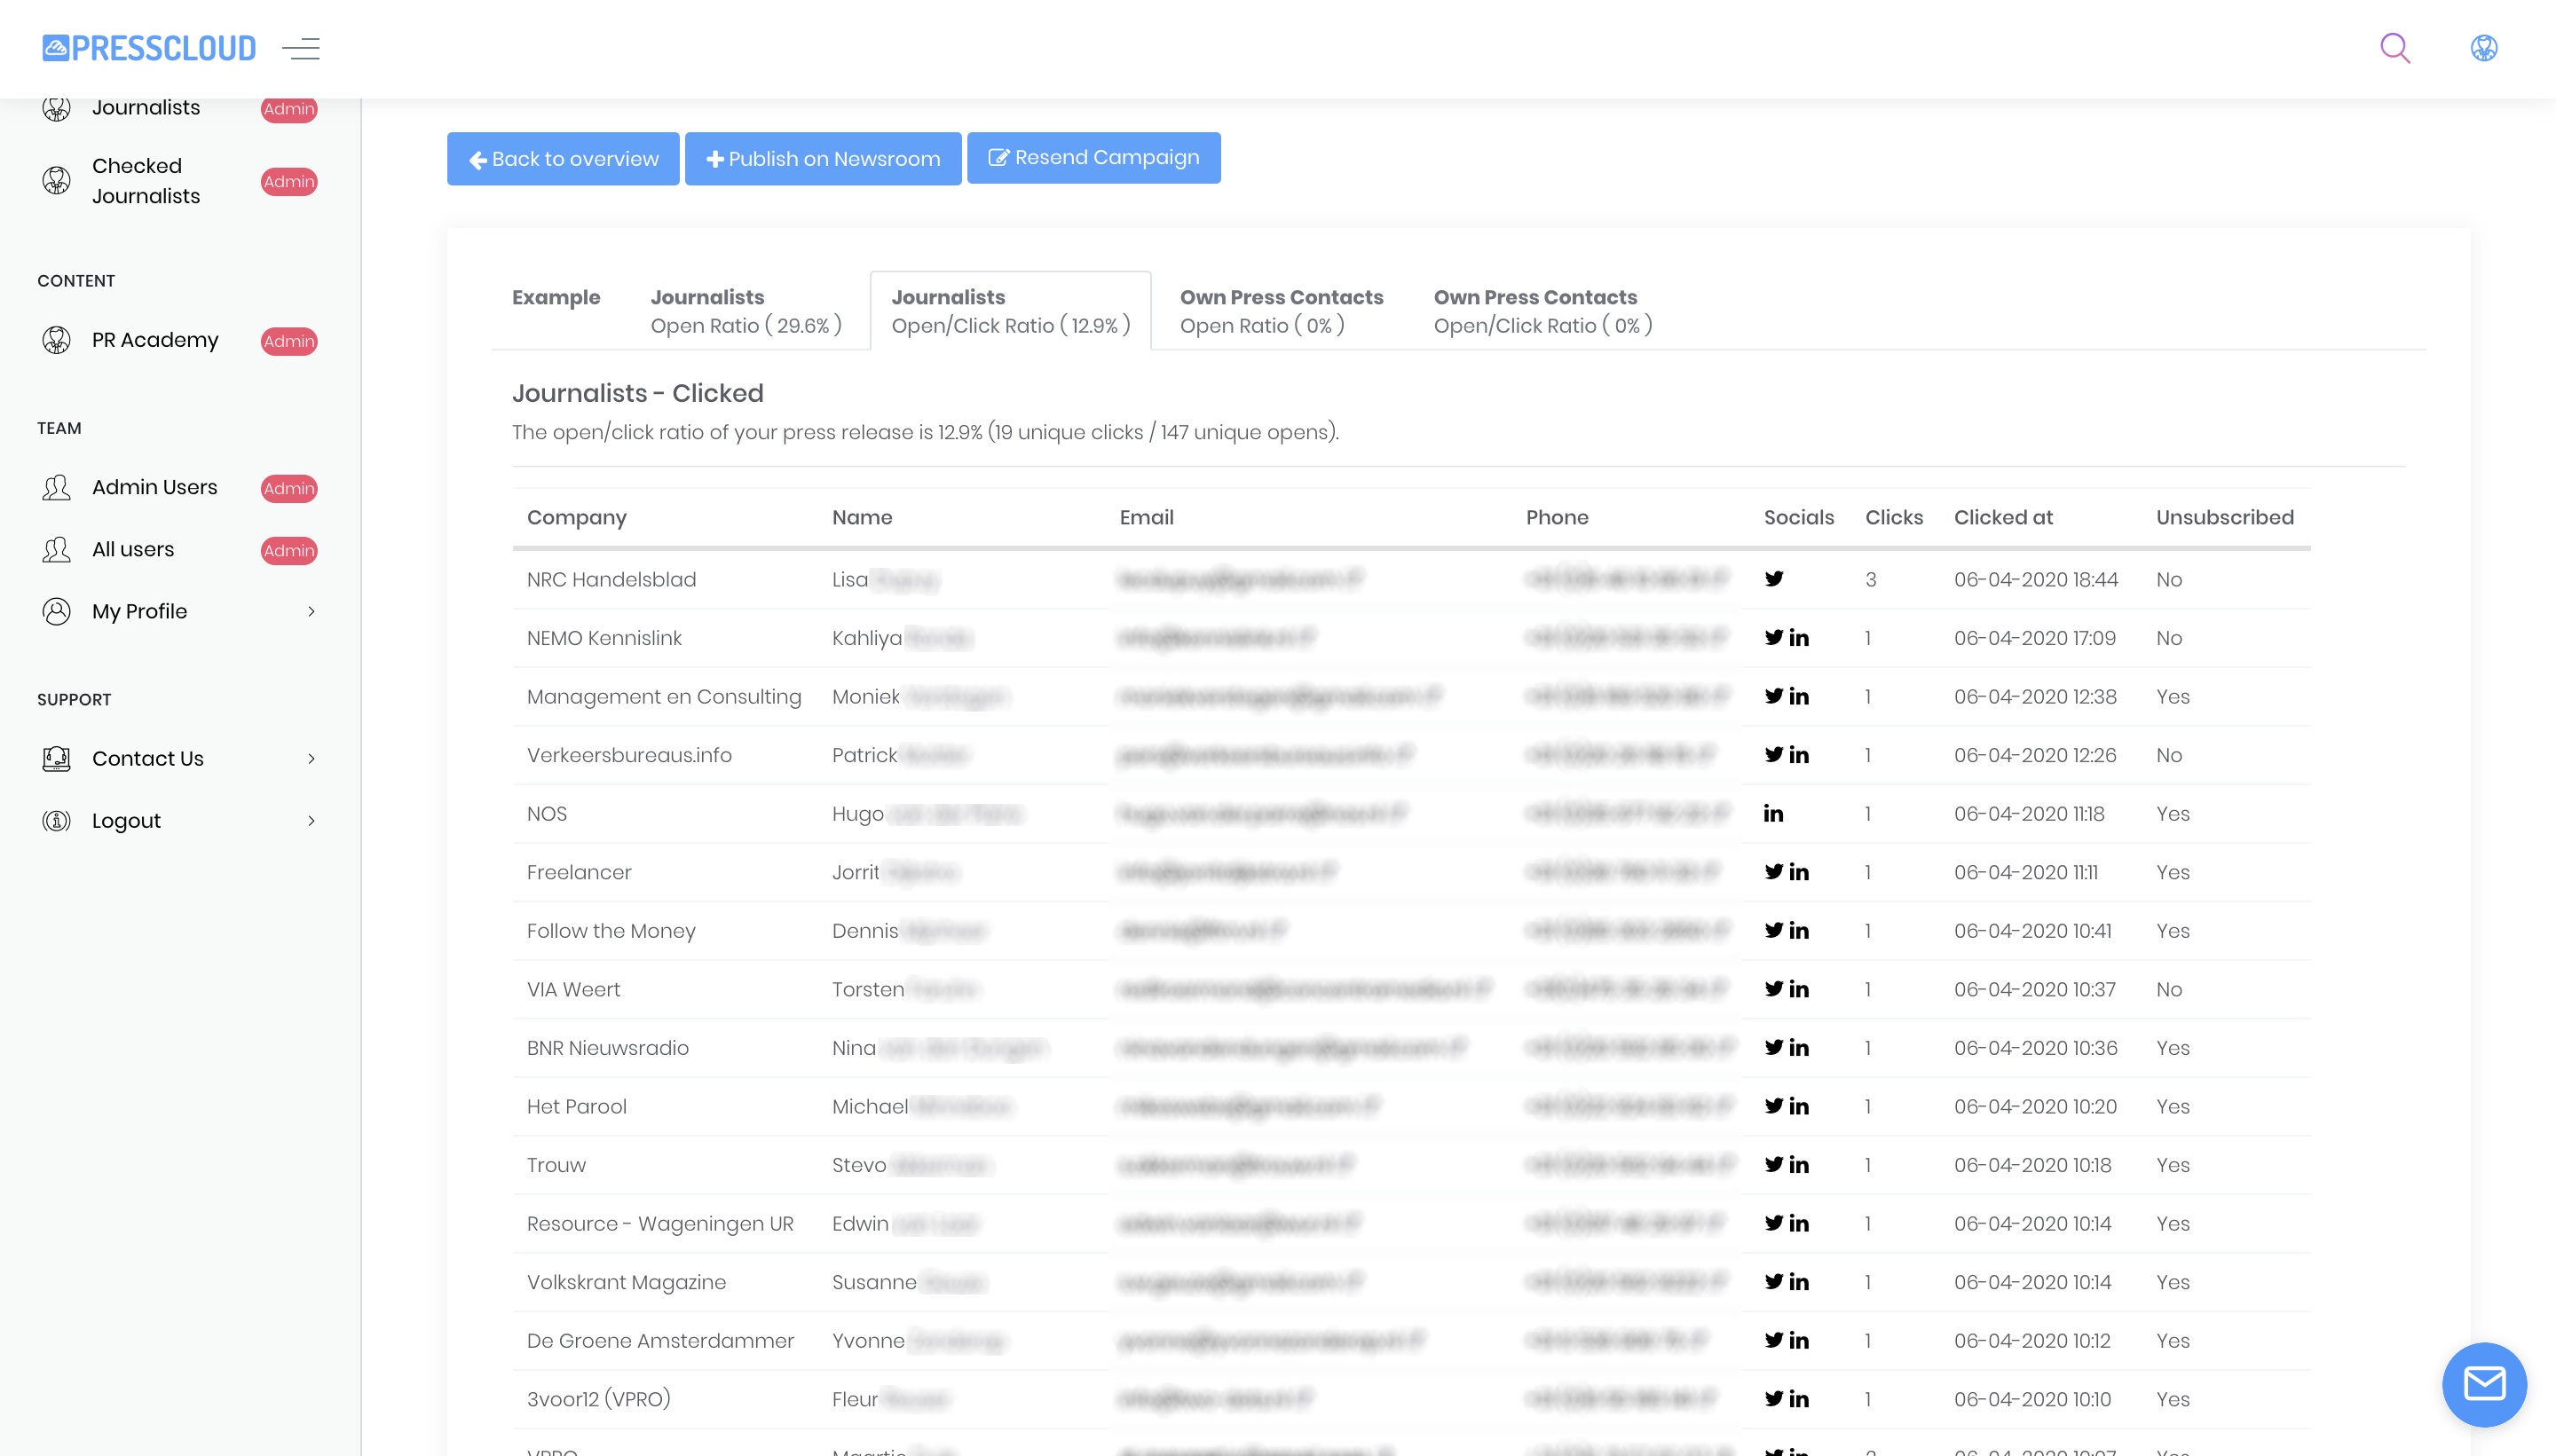
Task: Click LinkedIn icon in NEMO Kennislink row
Action: (x=1798, y=638)
